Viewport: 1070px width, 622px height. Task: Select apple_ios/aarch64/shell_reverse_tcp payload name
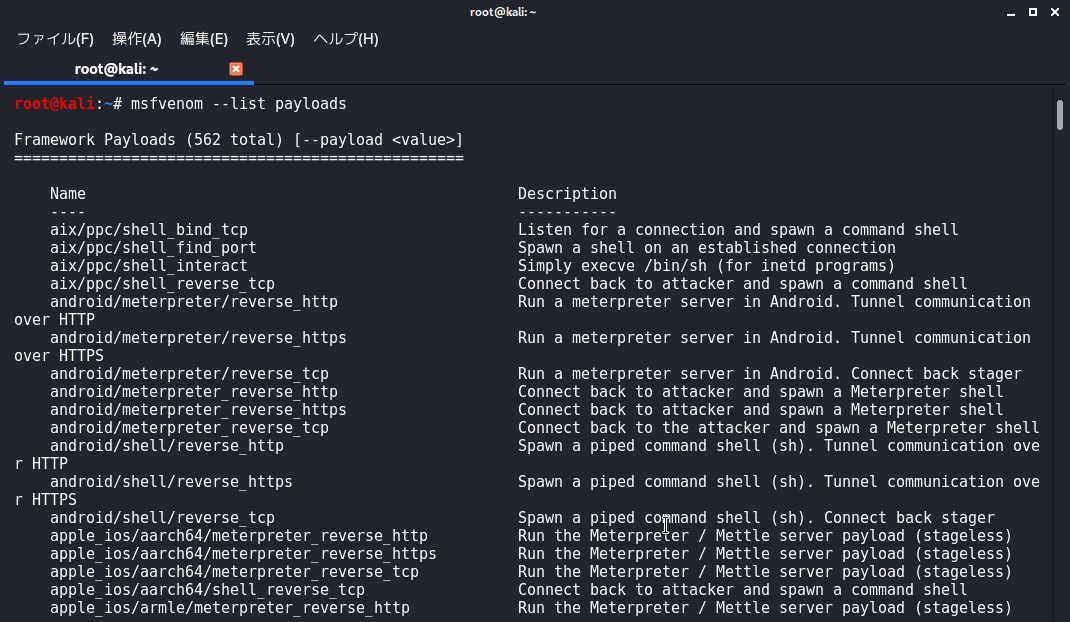[207, 590]
